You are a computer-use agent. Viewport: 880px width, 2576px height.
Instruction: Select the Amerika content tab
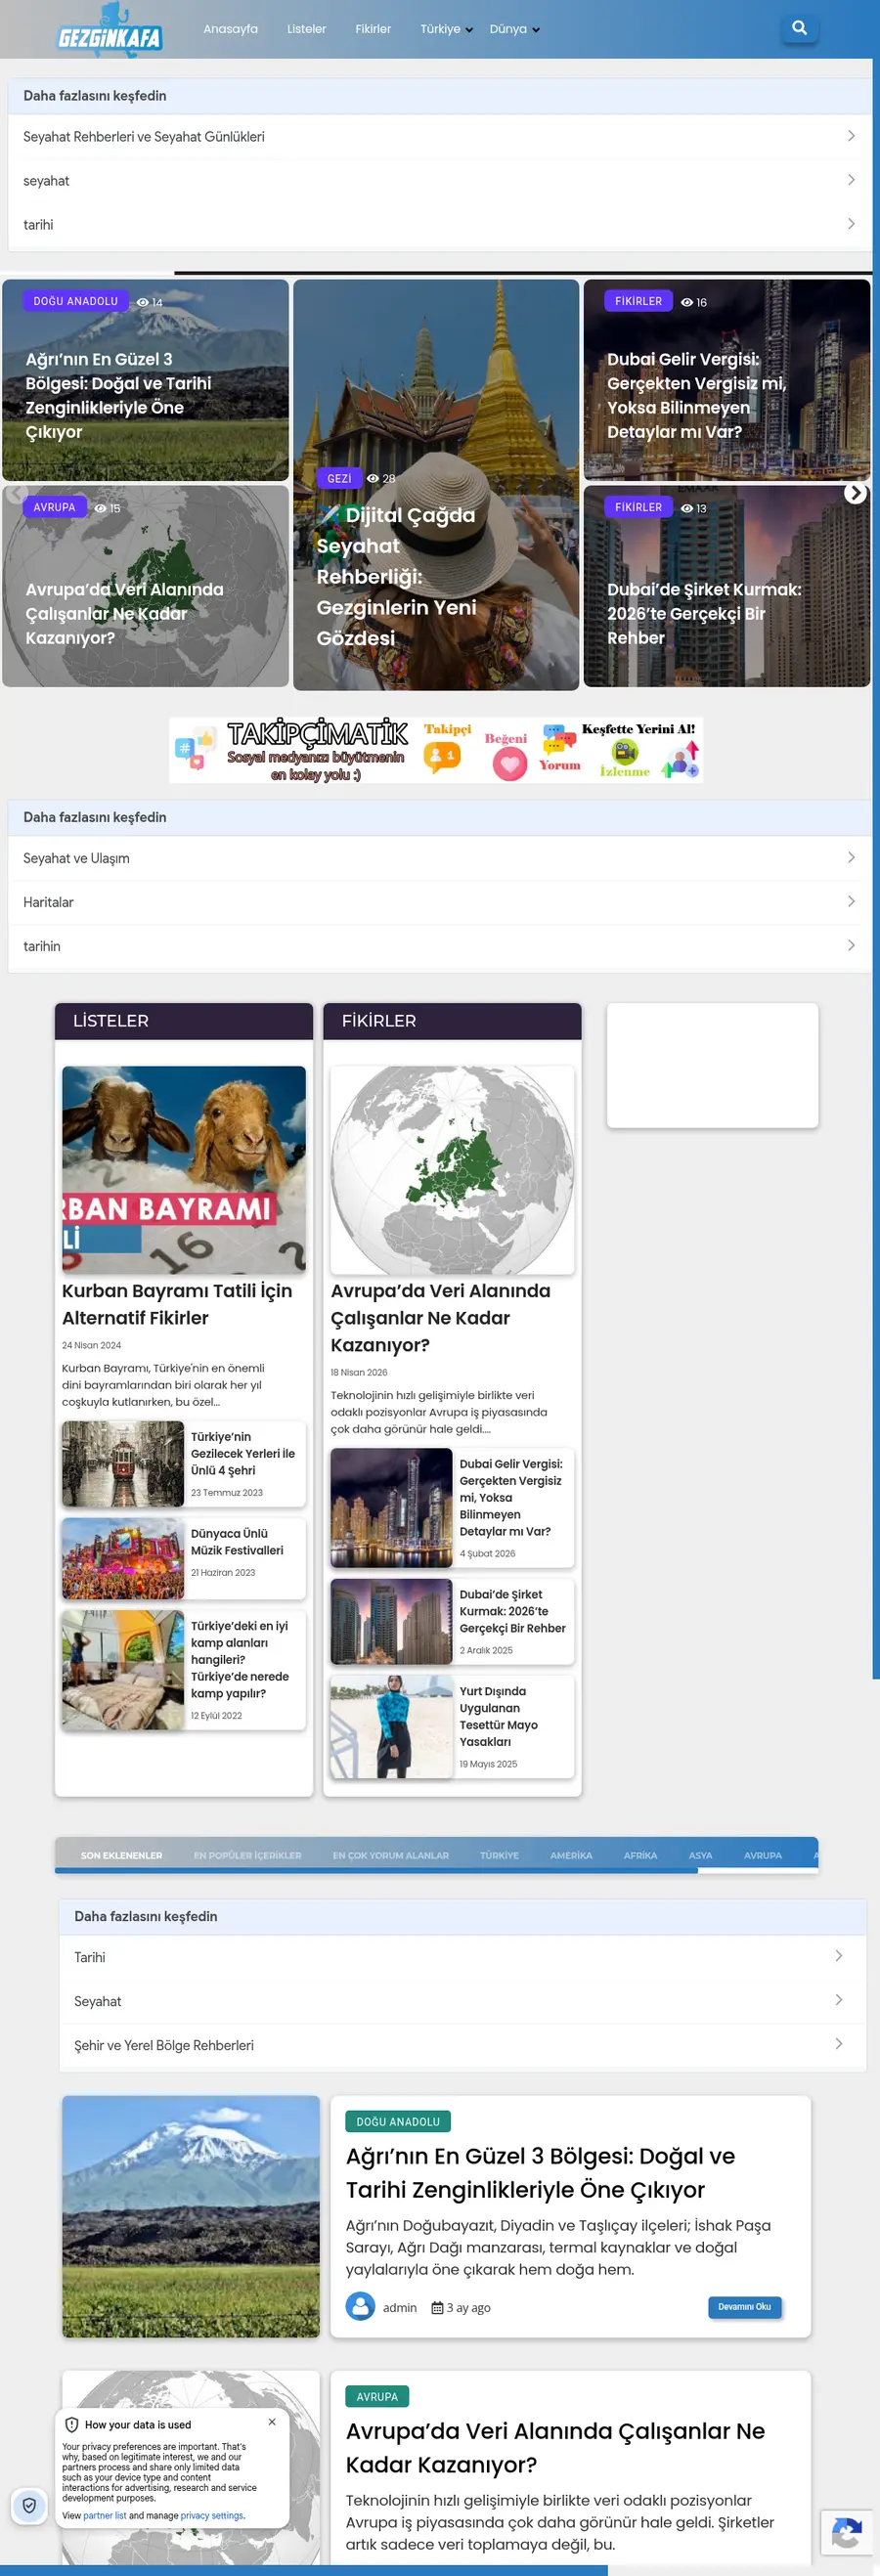click(x=571, y=1855)
